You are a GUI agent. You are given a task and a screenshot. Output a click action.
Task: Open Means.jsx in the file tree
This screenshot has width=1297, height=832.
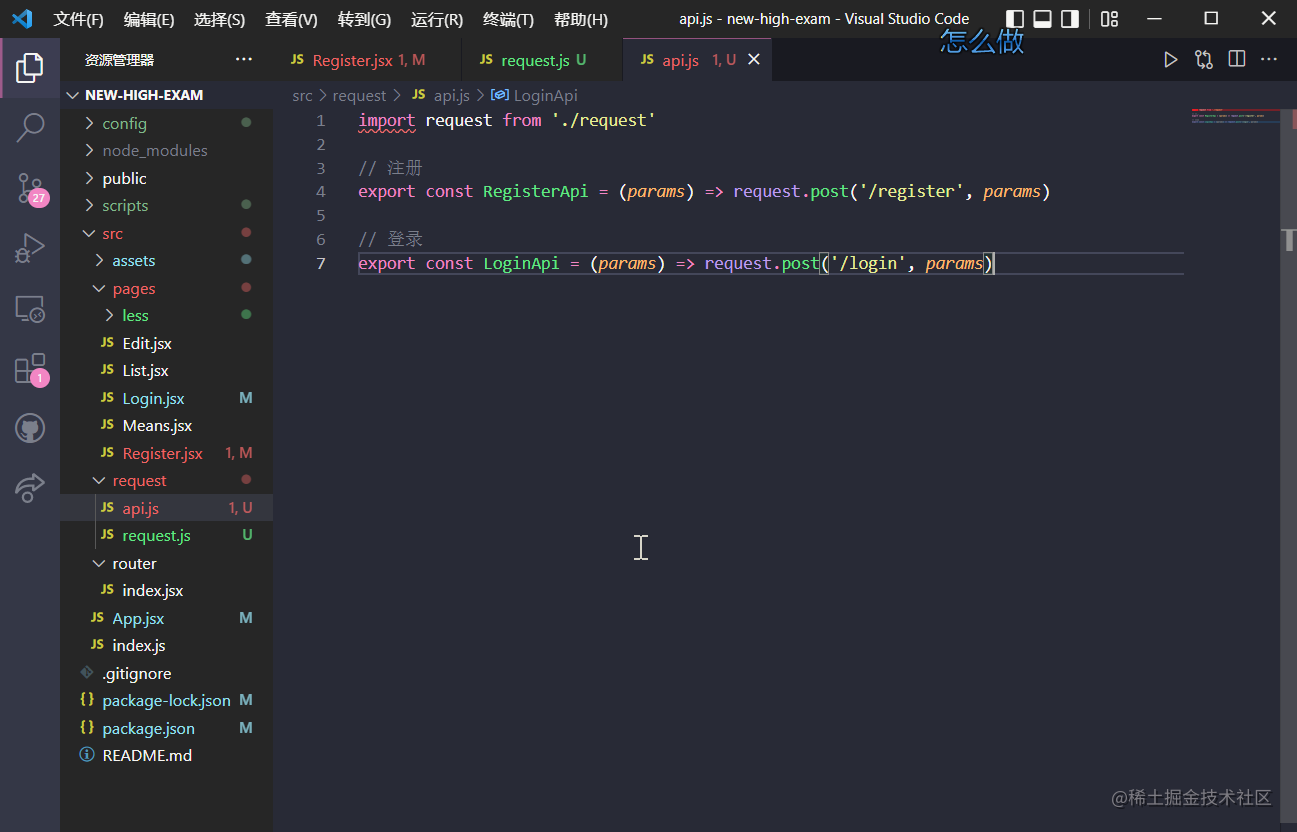coord(157,426)
